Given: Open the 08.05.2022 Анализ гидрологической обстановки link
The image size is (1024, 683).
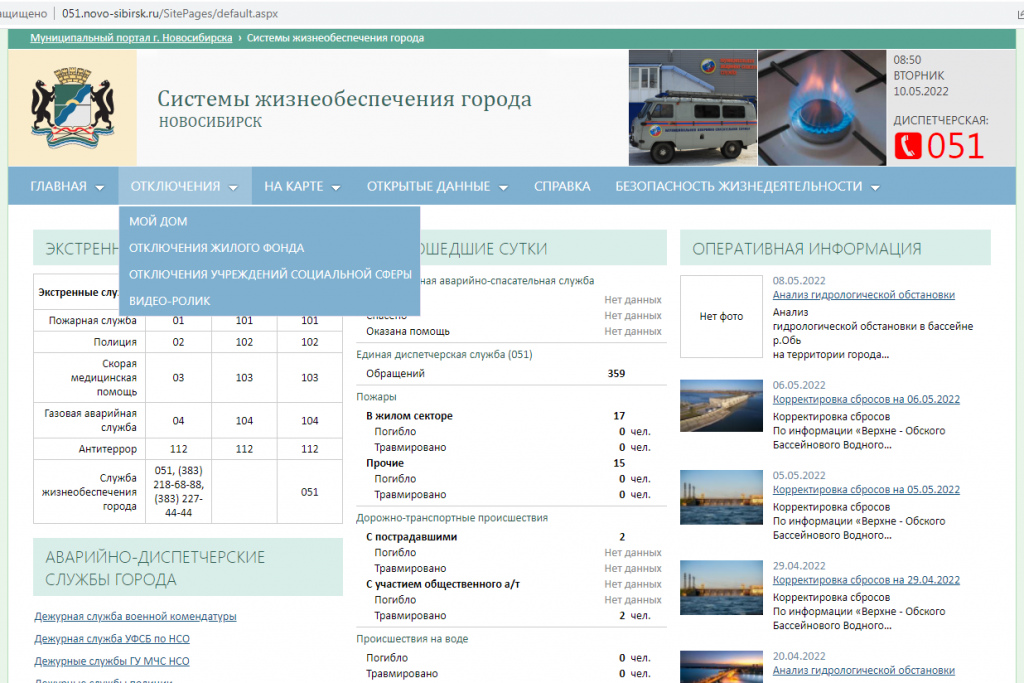Looking at the screenshot, I should point(863,295).
